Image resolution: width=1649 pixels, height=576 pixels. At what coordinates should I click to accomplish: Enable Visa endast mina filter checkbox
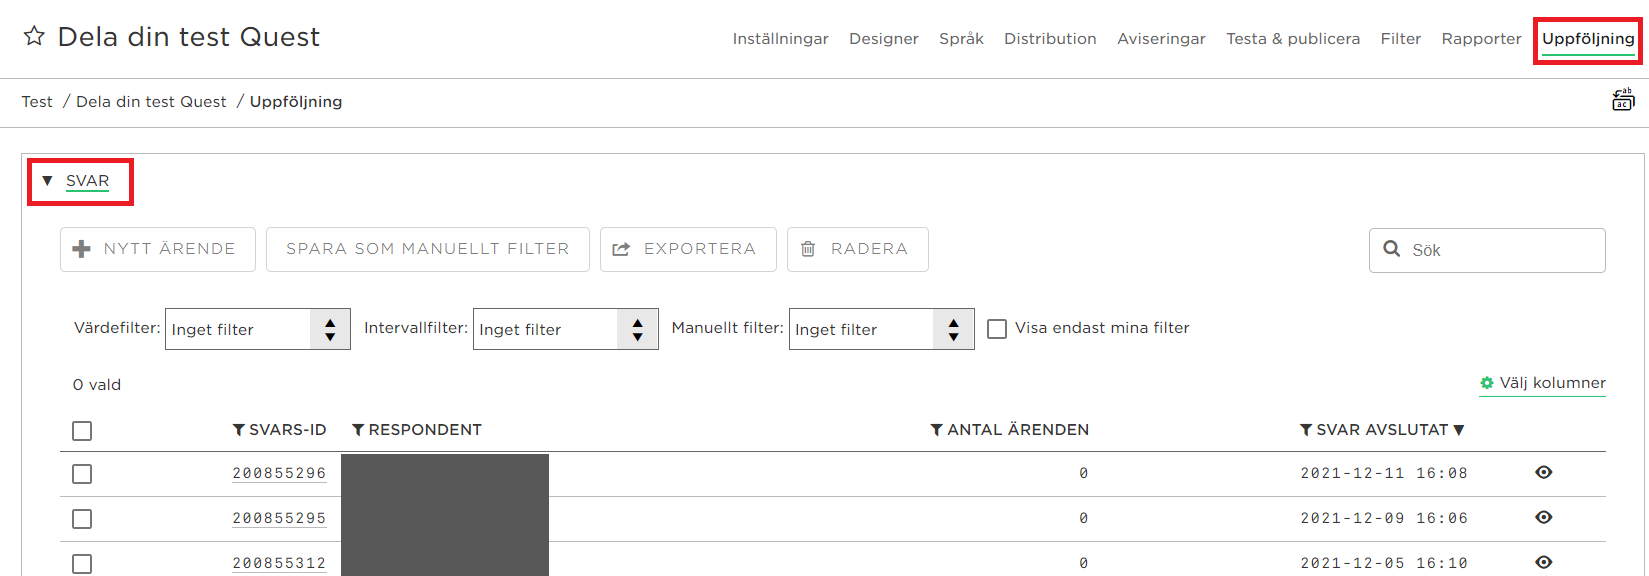997,329
